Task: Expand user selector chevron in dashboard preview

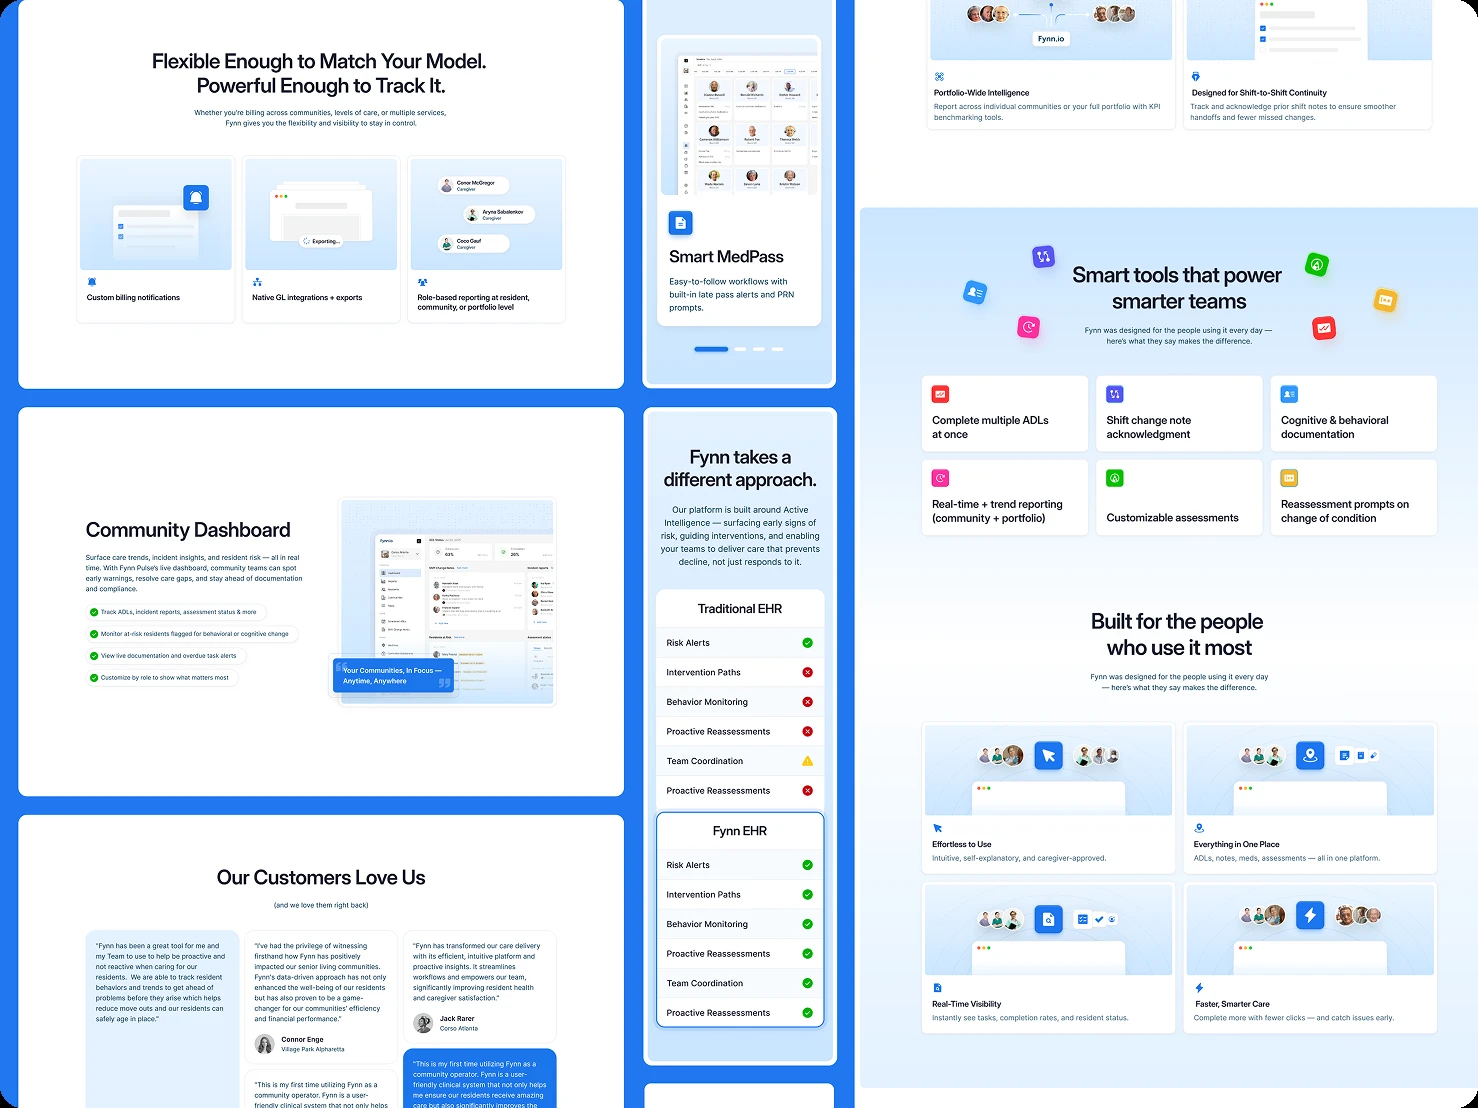Action: 419,553
